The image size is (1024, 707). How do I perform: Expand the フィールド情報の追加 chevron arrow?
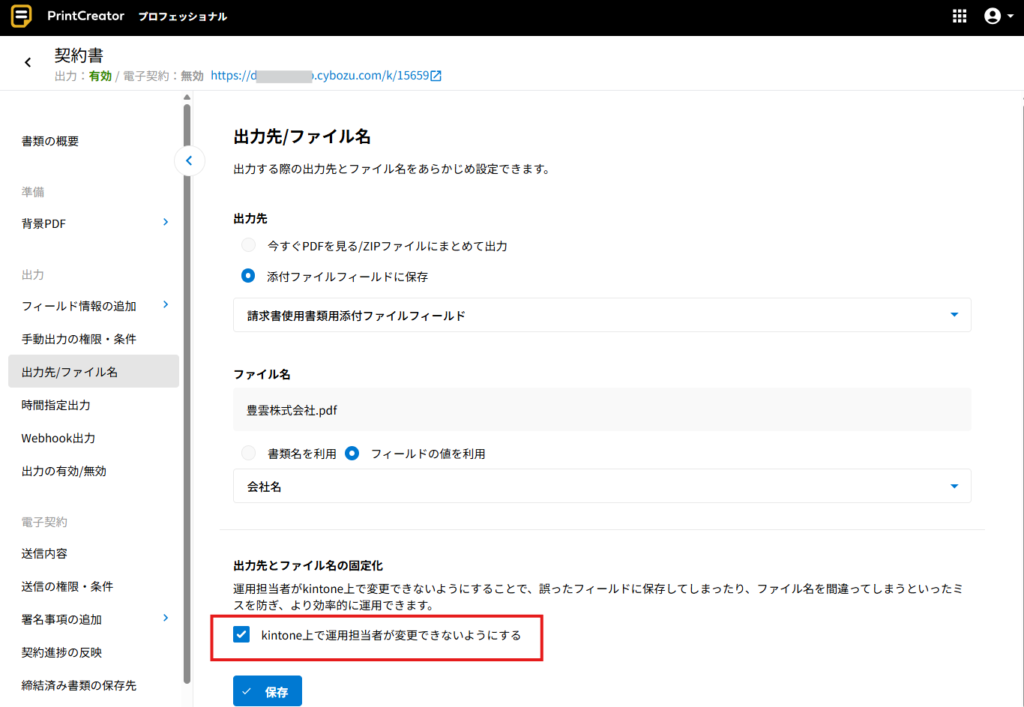[166, 305]
